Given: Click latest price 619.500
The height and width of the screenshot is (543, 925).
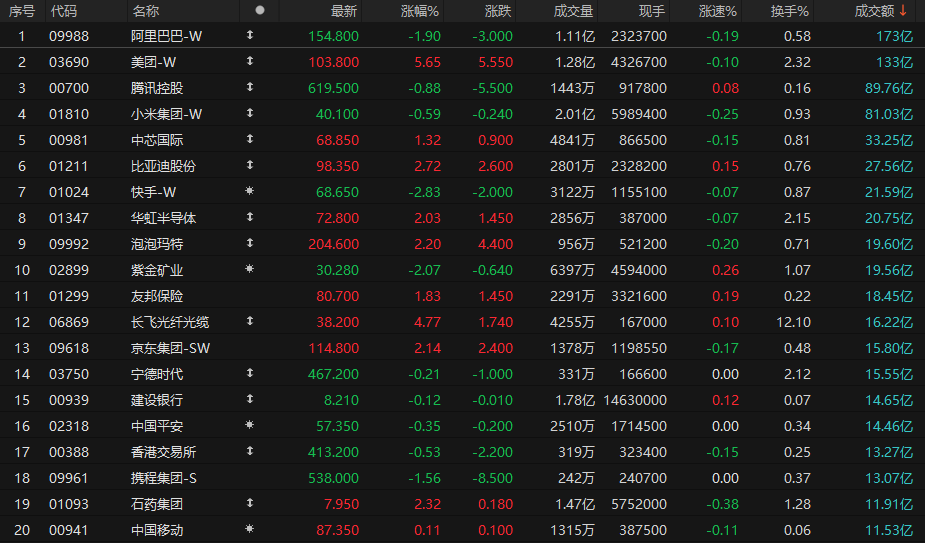Looking at the screenshot, I should tap(333, 88).
